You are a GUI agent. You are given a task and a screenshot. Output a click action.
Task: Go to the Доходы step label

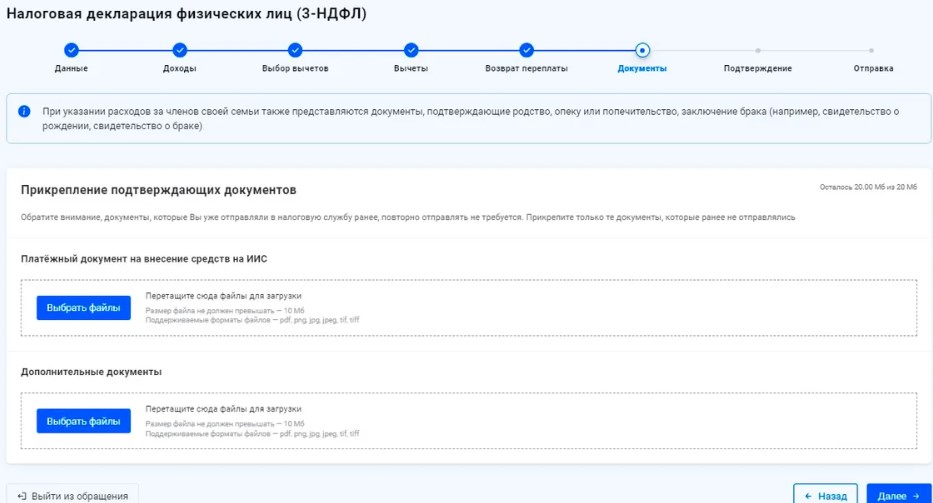pos(180,68)
